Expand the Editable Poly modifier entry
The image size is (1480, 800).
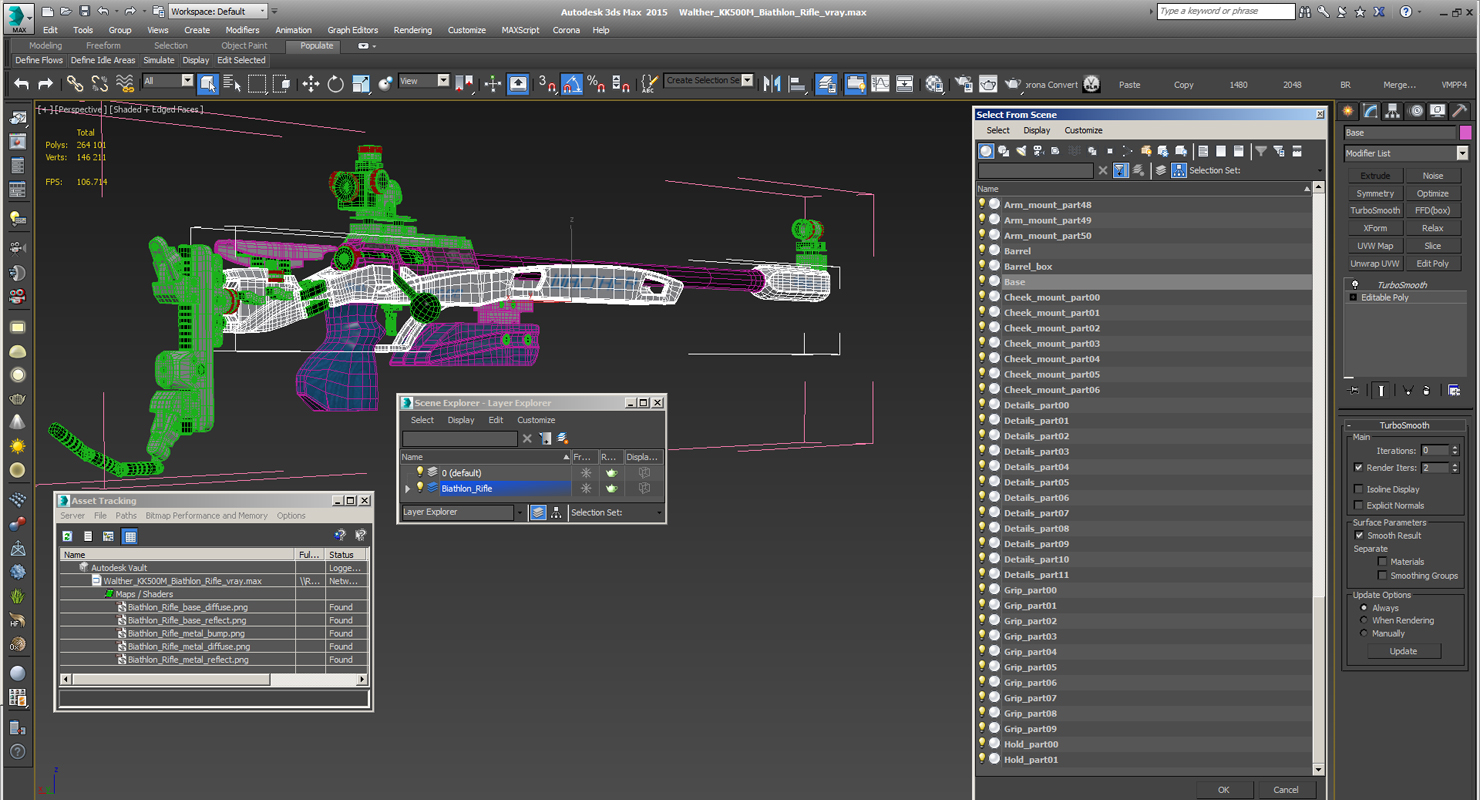tap(1353, 298)
